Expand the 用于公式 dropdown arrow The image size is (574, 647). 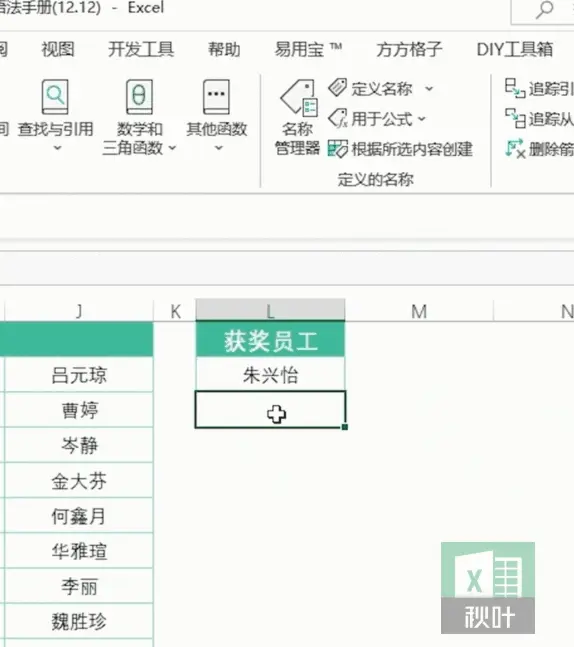421,119
